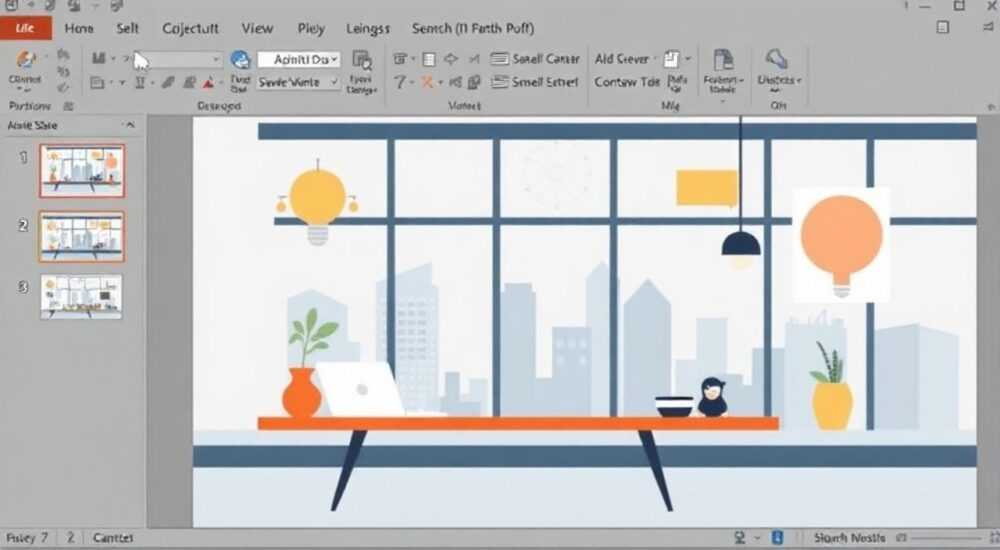Click the blue globe icon in the ribbon

pyautogui.click(x=240, y=59)
